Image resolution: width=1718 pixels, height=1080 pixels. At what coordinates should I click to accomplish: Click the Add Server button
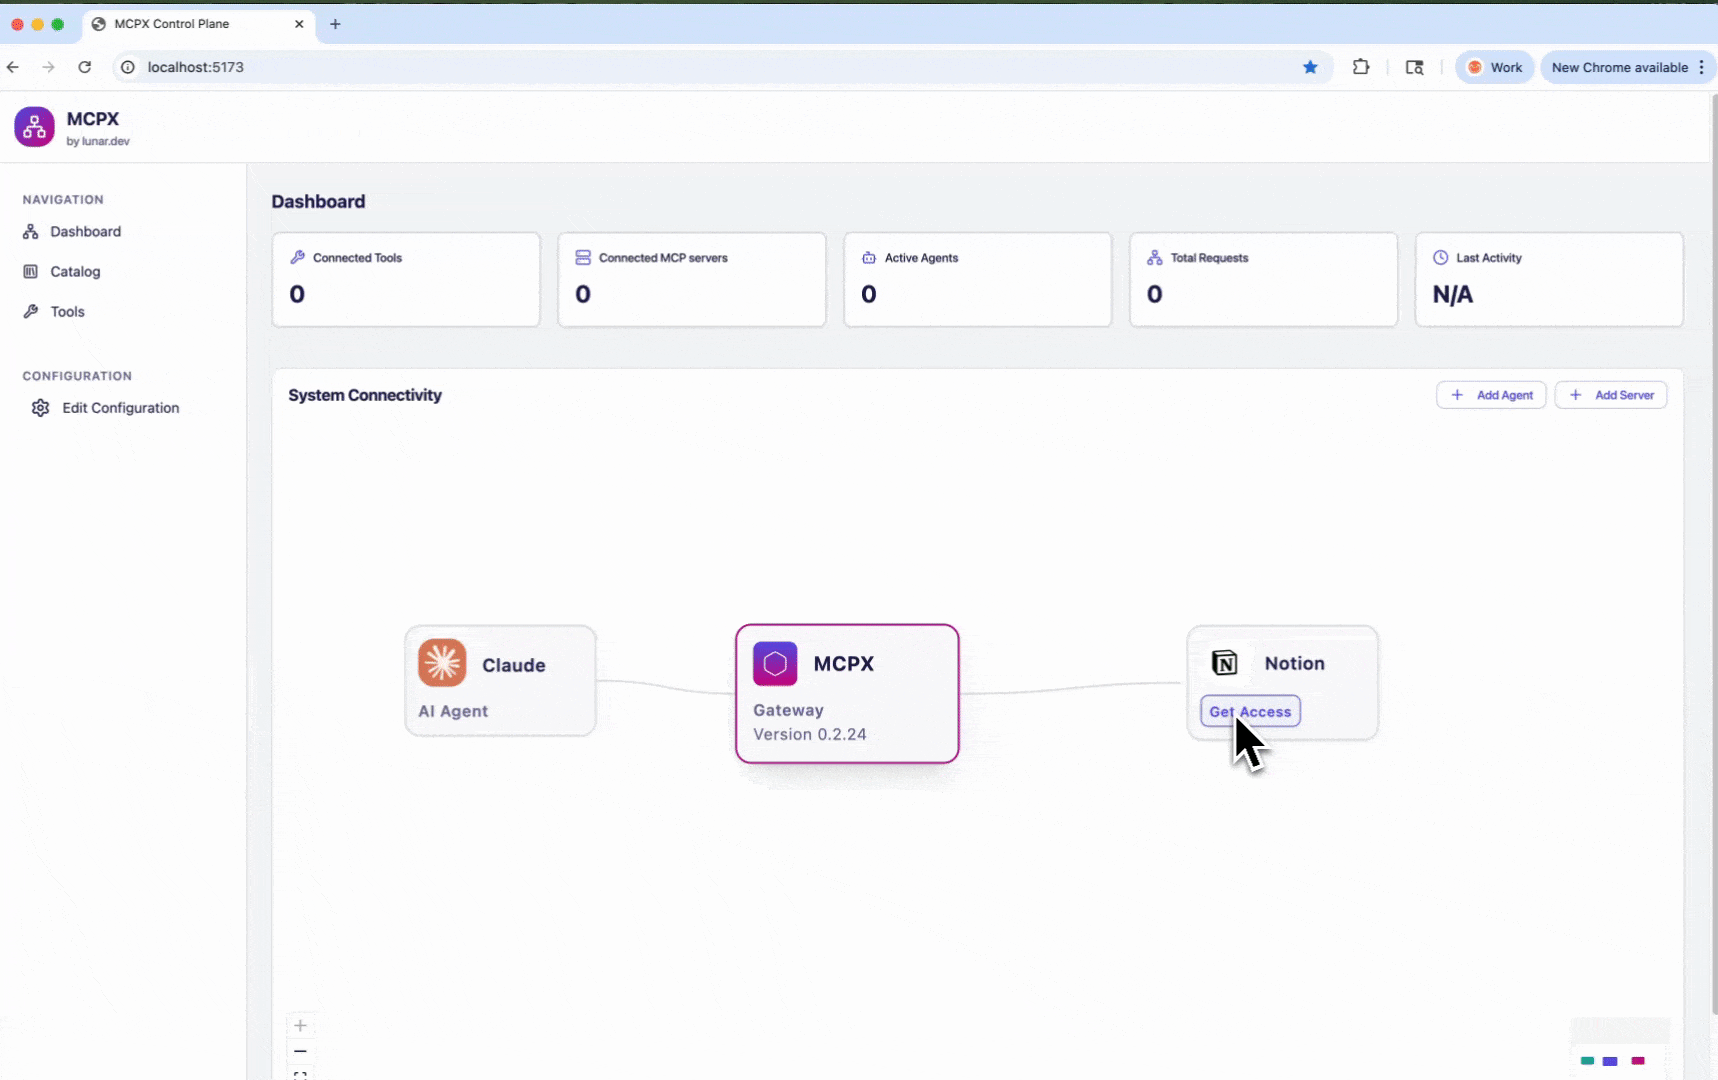[x=1611, y=394]
